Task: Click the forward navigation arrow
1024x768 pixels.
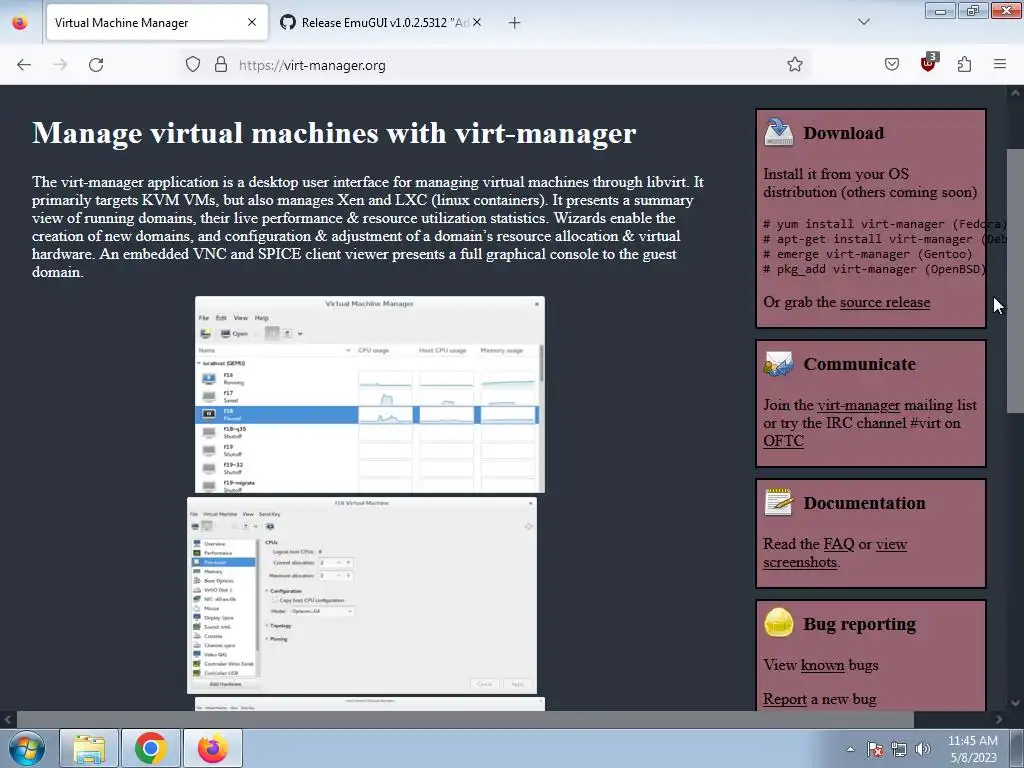Action: pos(60,65)
